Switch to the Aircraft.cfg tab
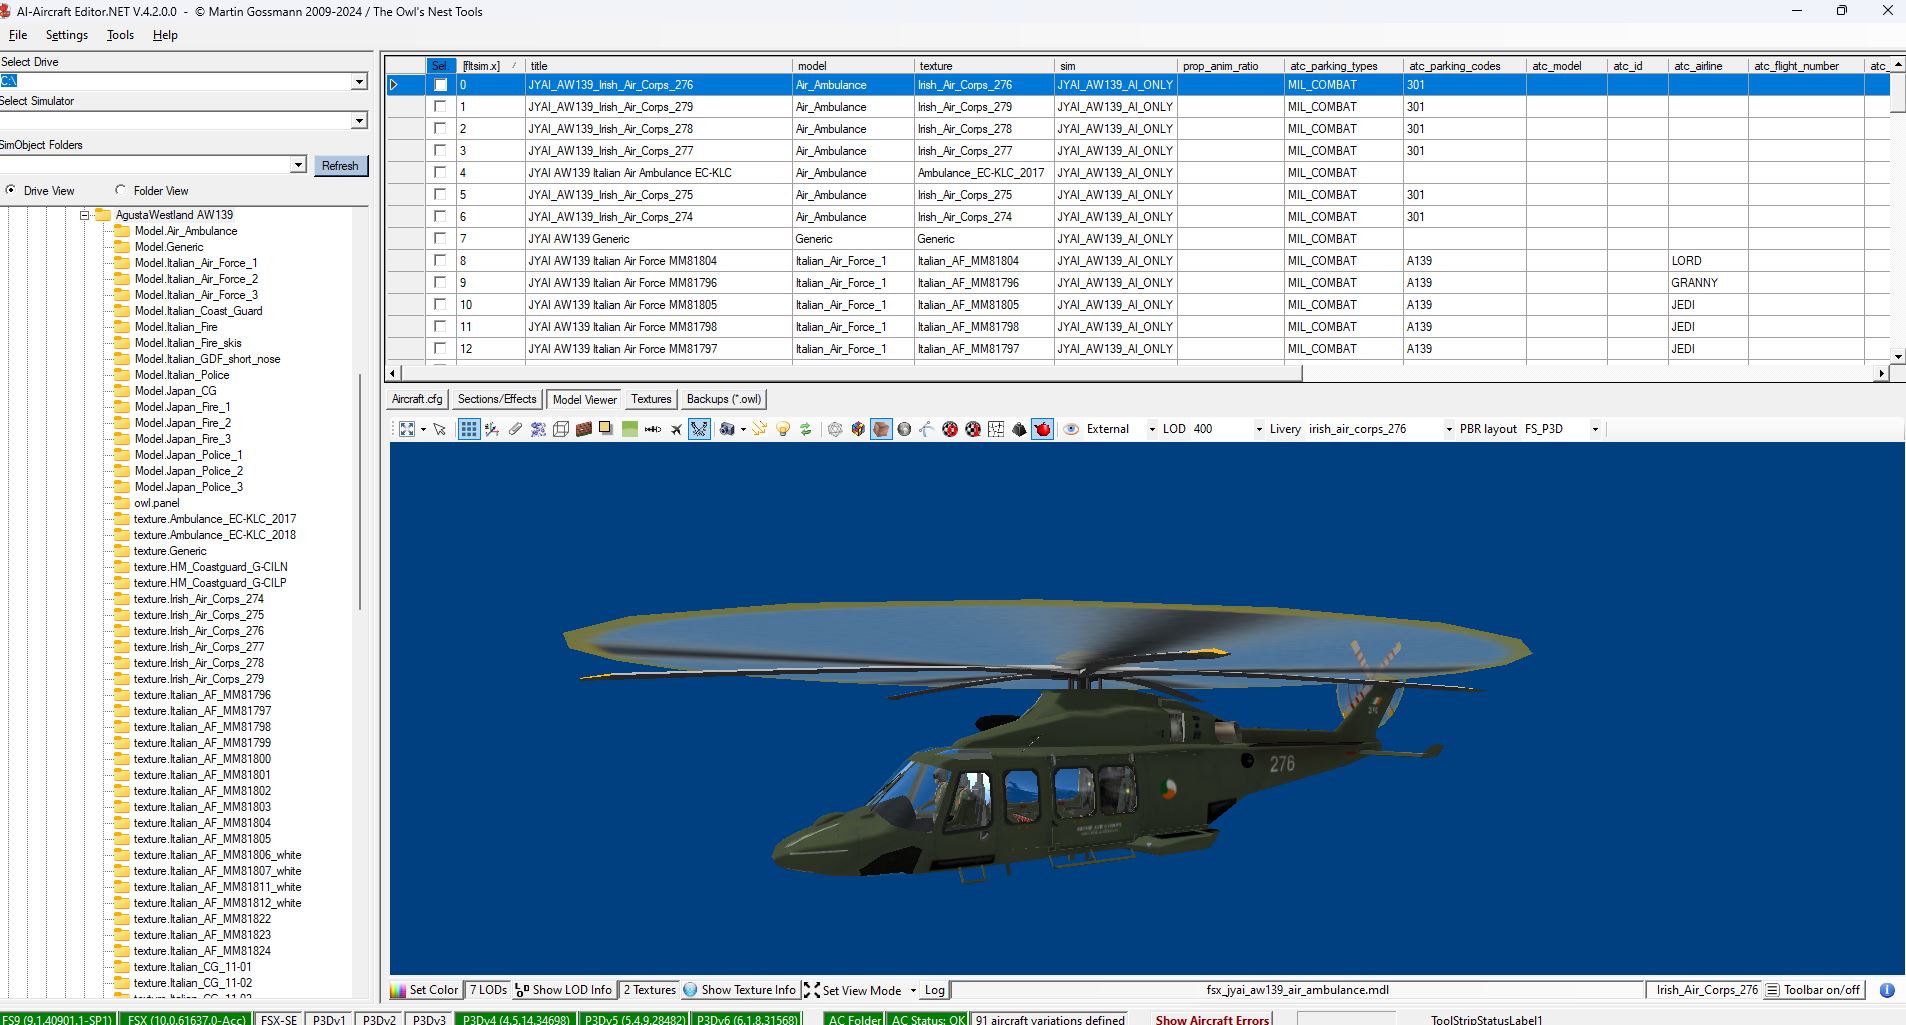The width and height of the screenshot is (1906, 1025). pyautogui.click(x=417, y=399)
